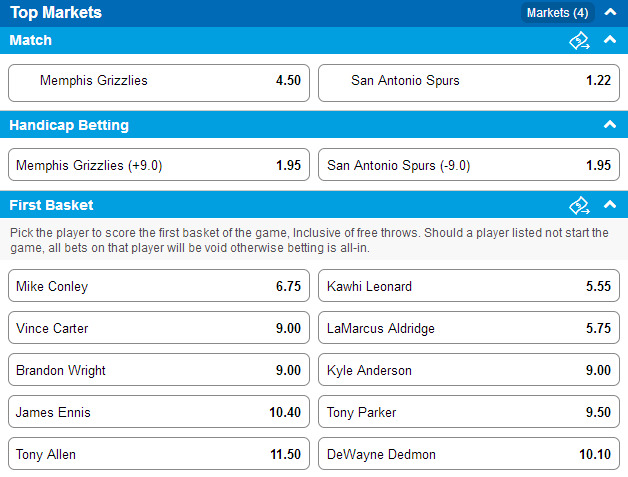This screenshot has height=477, width=628.
Task: Pick Kawhi Leonard for first basket
Action: pyautogui.click(x=469, y=286)
